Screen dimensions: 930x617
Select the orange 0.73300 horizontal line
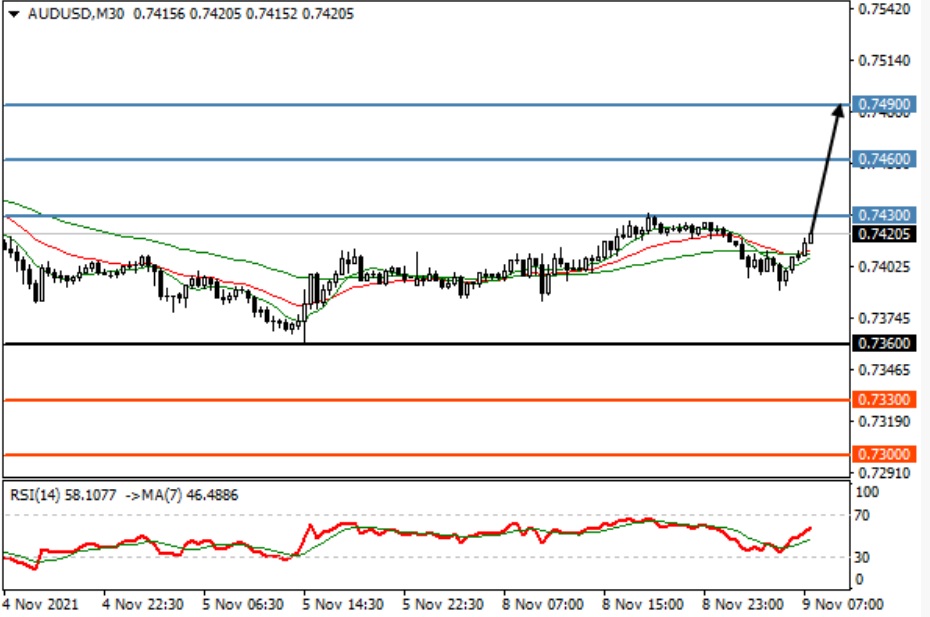click(426, 400)
